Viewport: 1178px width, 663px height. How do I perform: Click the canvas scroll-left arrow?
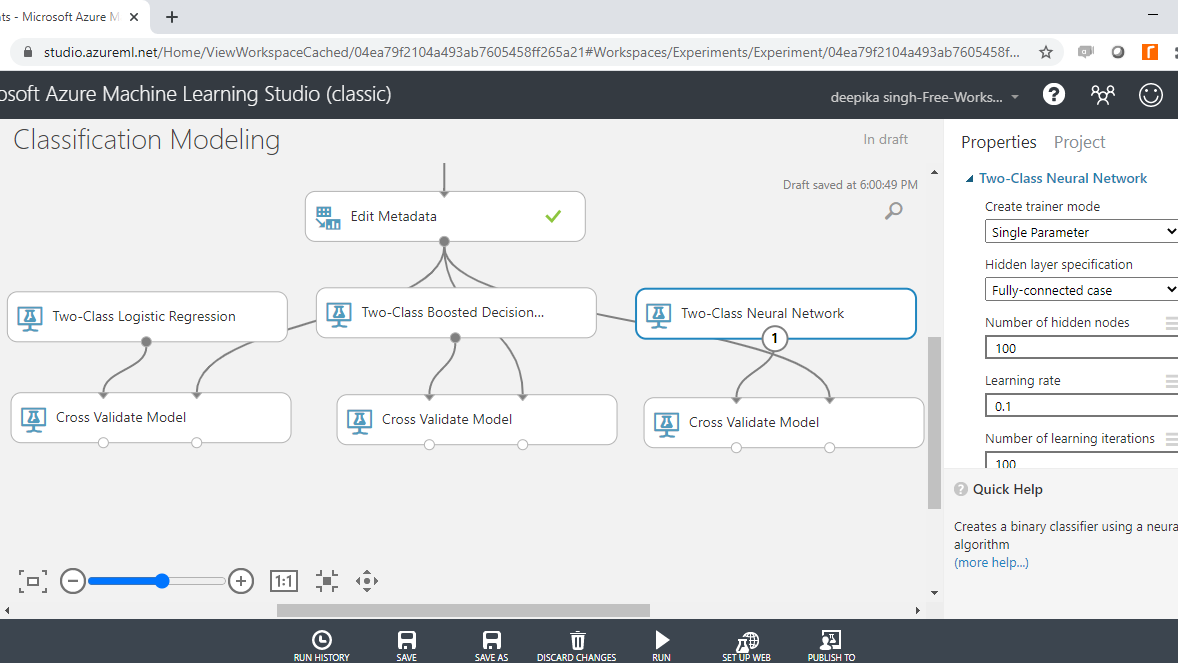pos(8,610)
